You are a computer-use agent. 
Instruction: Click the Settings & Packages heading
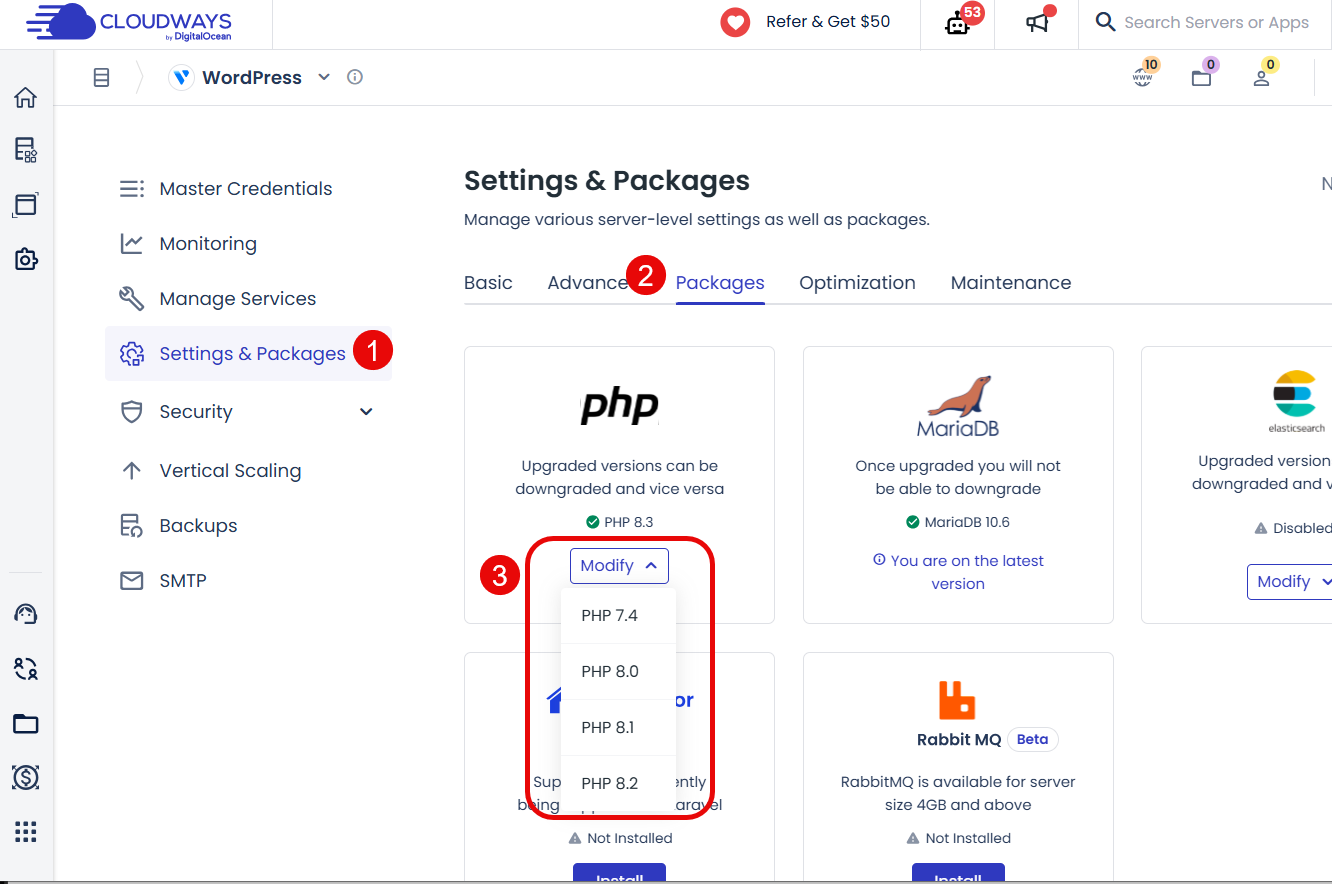tap(607, 181)
